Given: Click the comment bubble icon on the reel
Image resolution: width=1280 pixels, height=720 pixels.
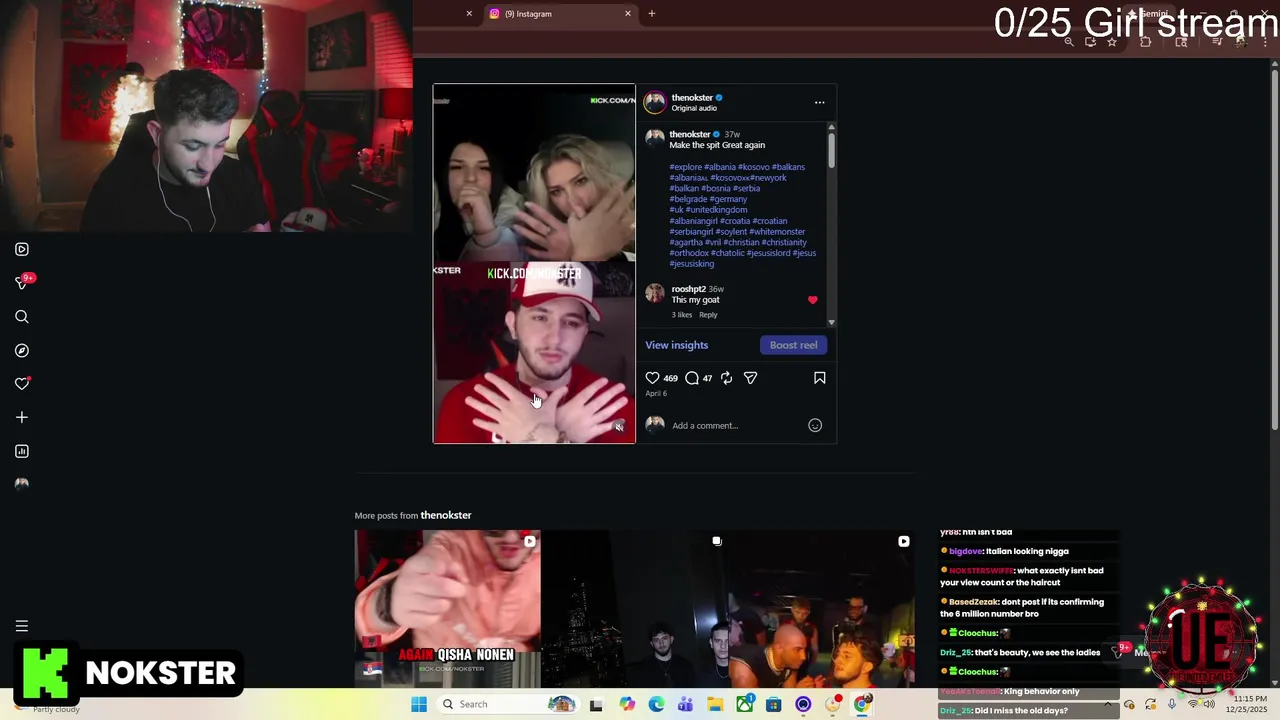Looking at the screenshot, I should [x=692, y=378].
